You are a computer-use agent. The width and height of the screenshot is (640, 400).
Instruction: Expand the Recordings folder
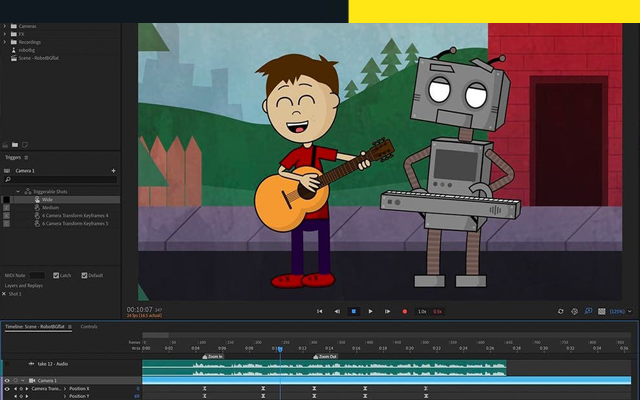pos(5,42)
